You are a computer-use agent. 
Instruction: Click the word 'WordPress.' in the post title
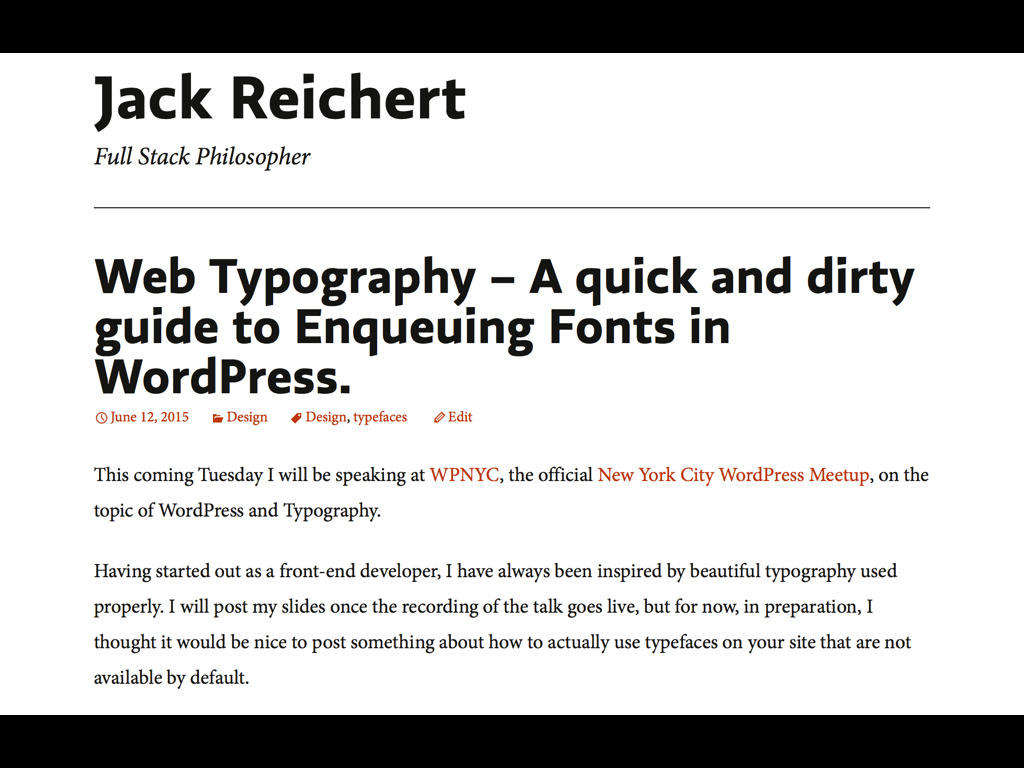223,377
